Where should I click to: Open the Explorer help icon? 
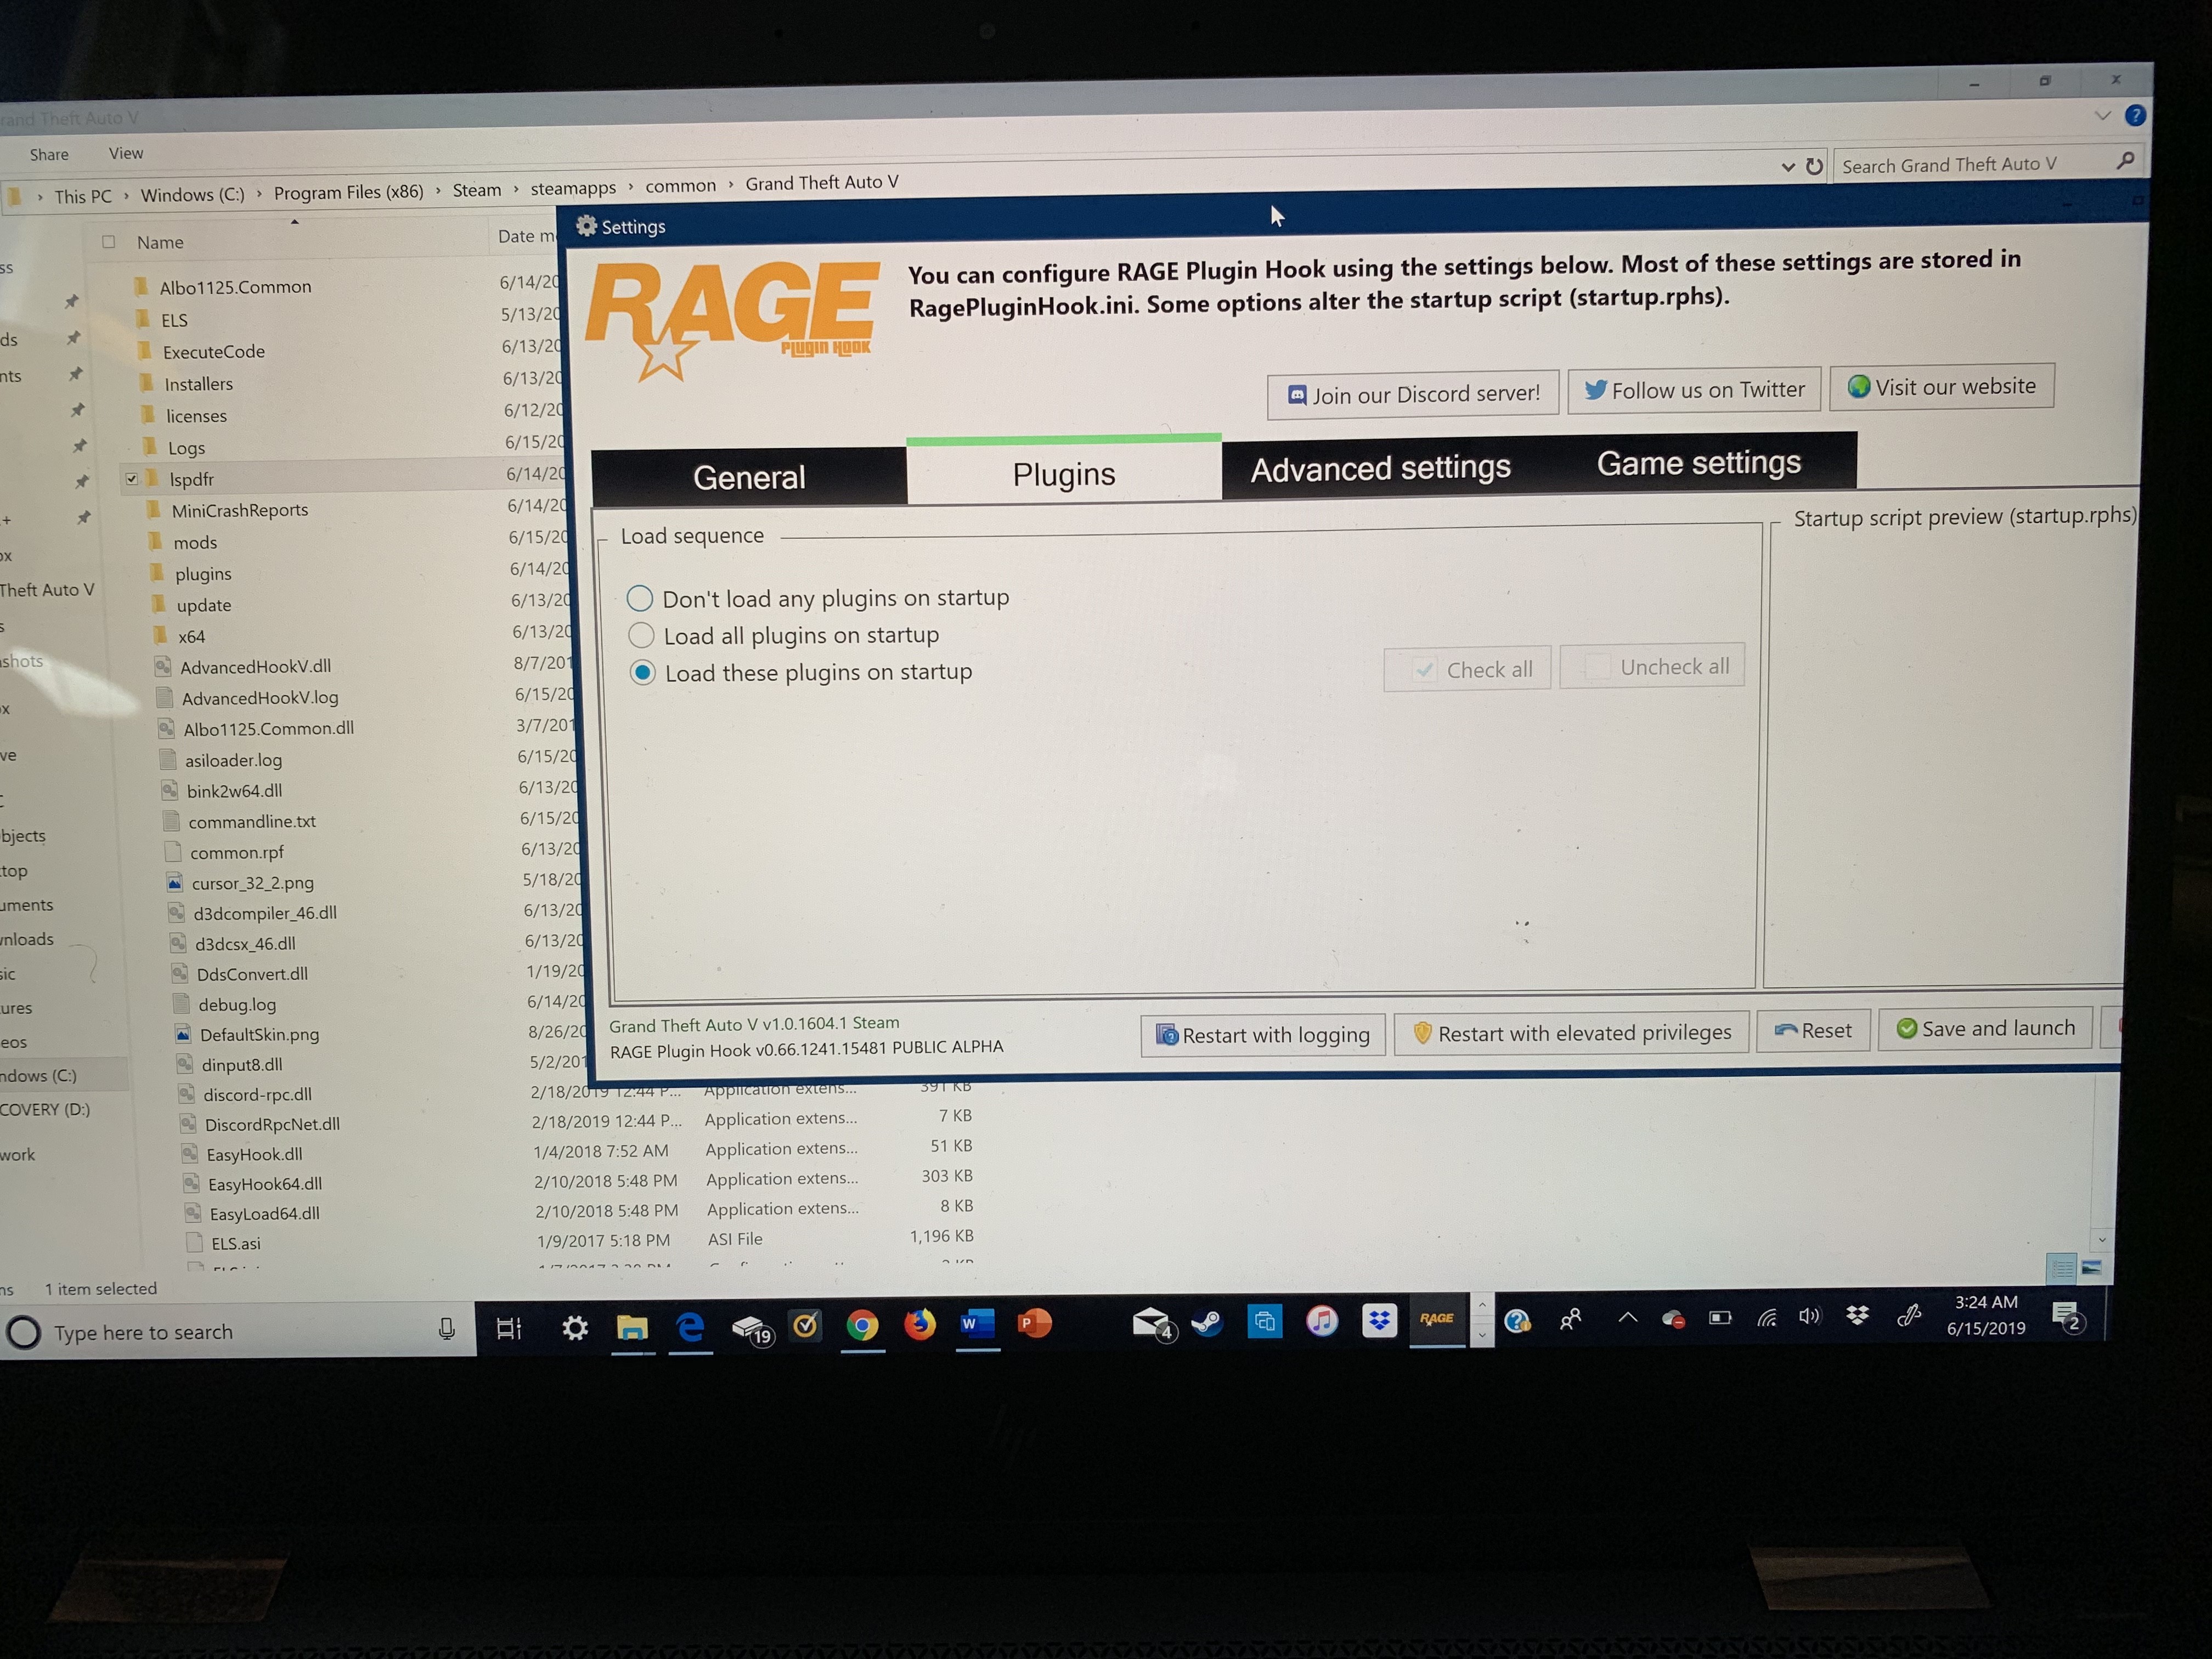pos(2134,116)
